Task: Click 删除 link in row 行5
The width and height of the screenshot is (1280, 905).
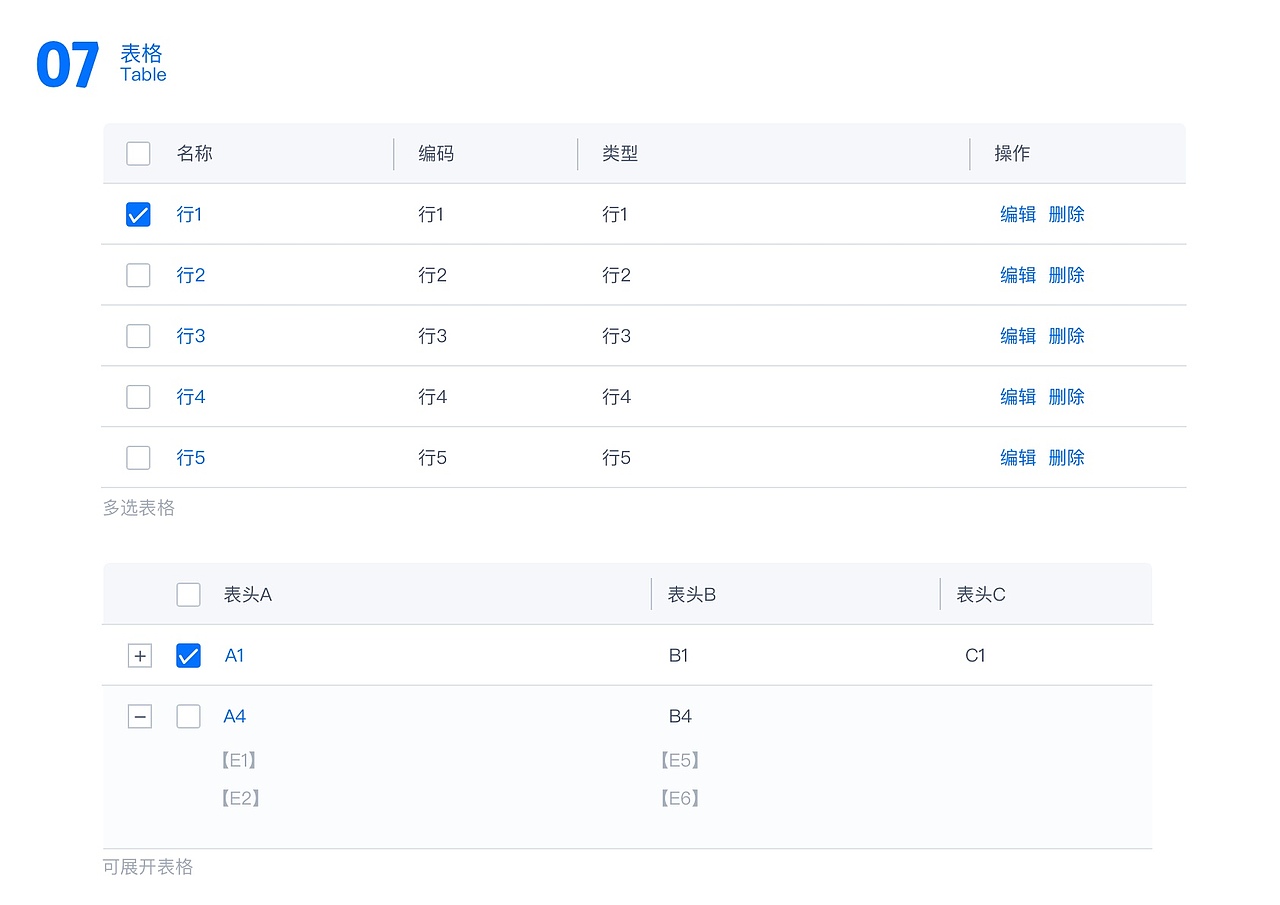Action: tap(1066, 458)
